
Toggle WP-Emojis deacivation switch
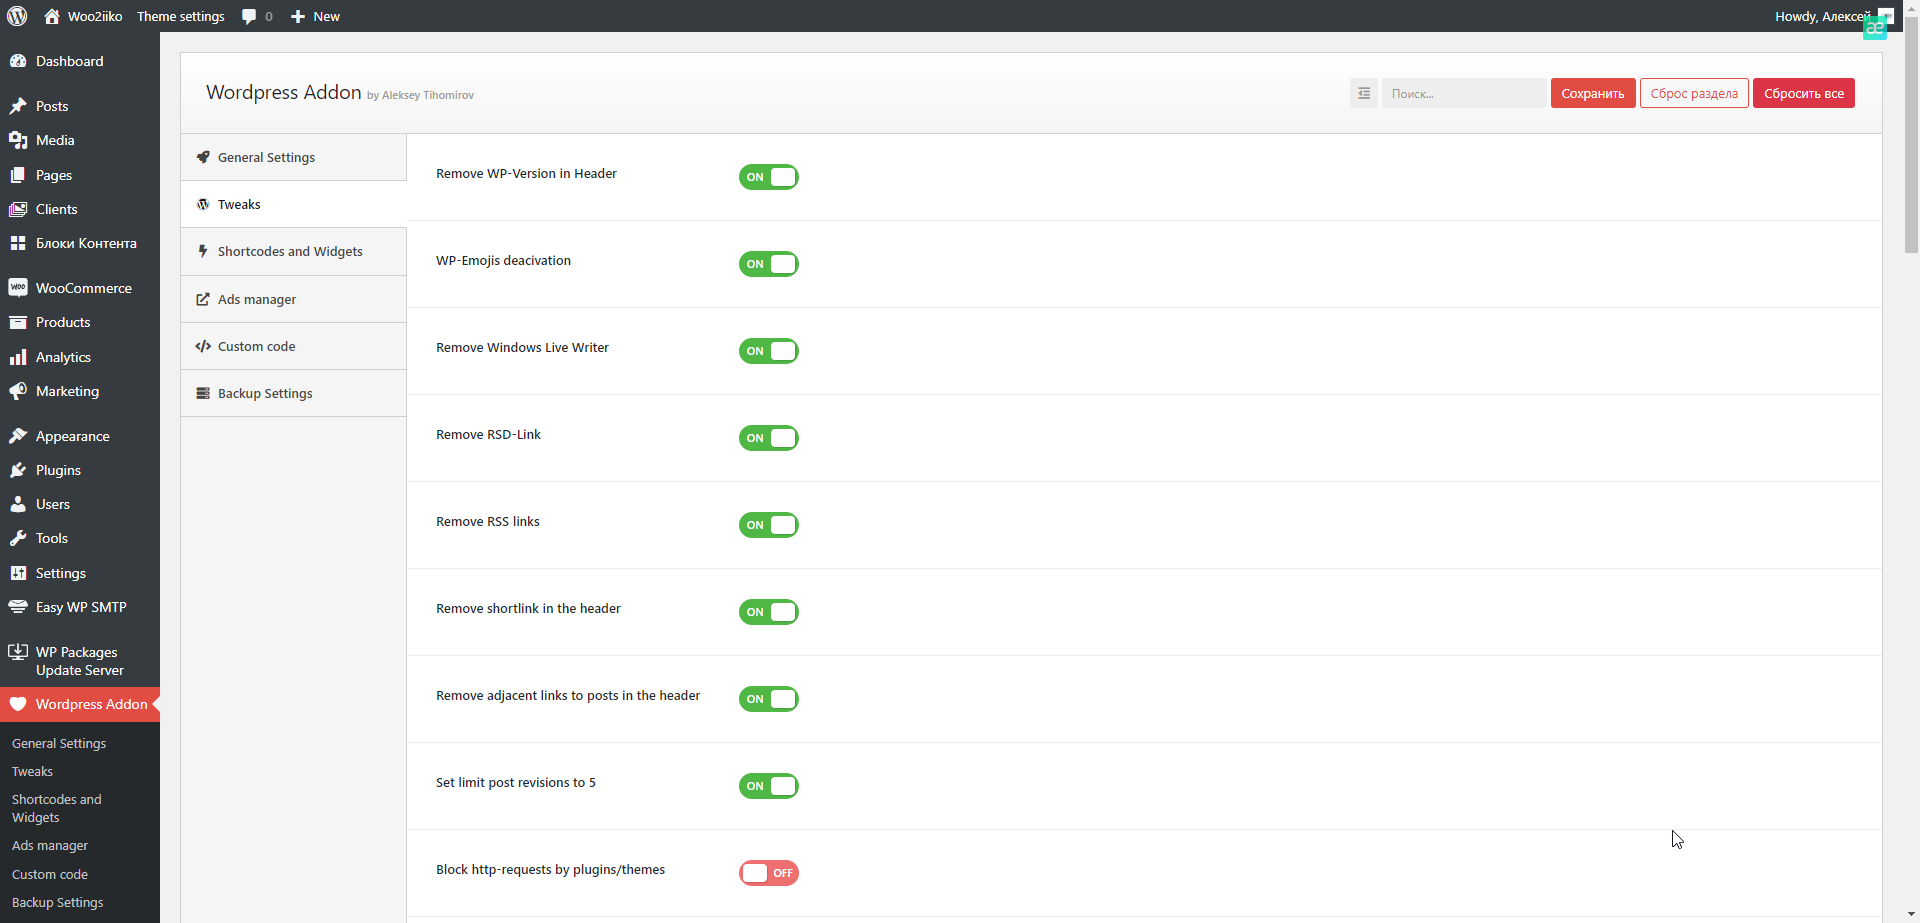pyautogui.click(x=769, y=264)
